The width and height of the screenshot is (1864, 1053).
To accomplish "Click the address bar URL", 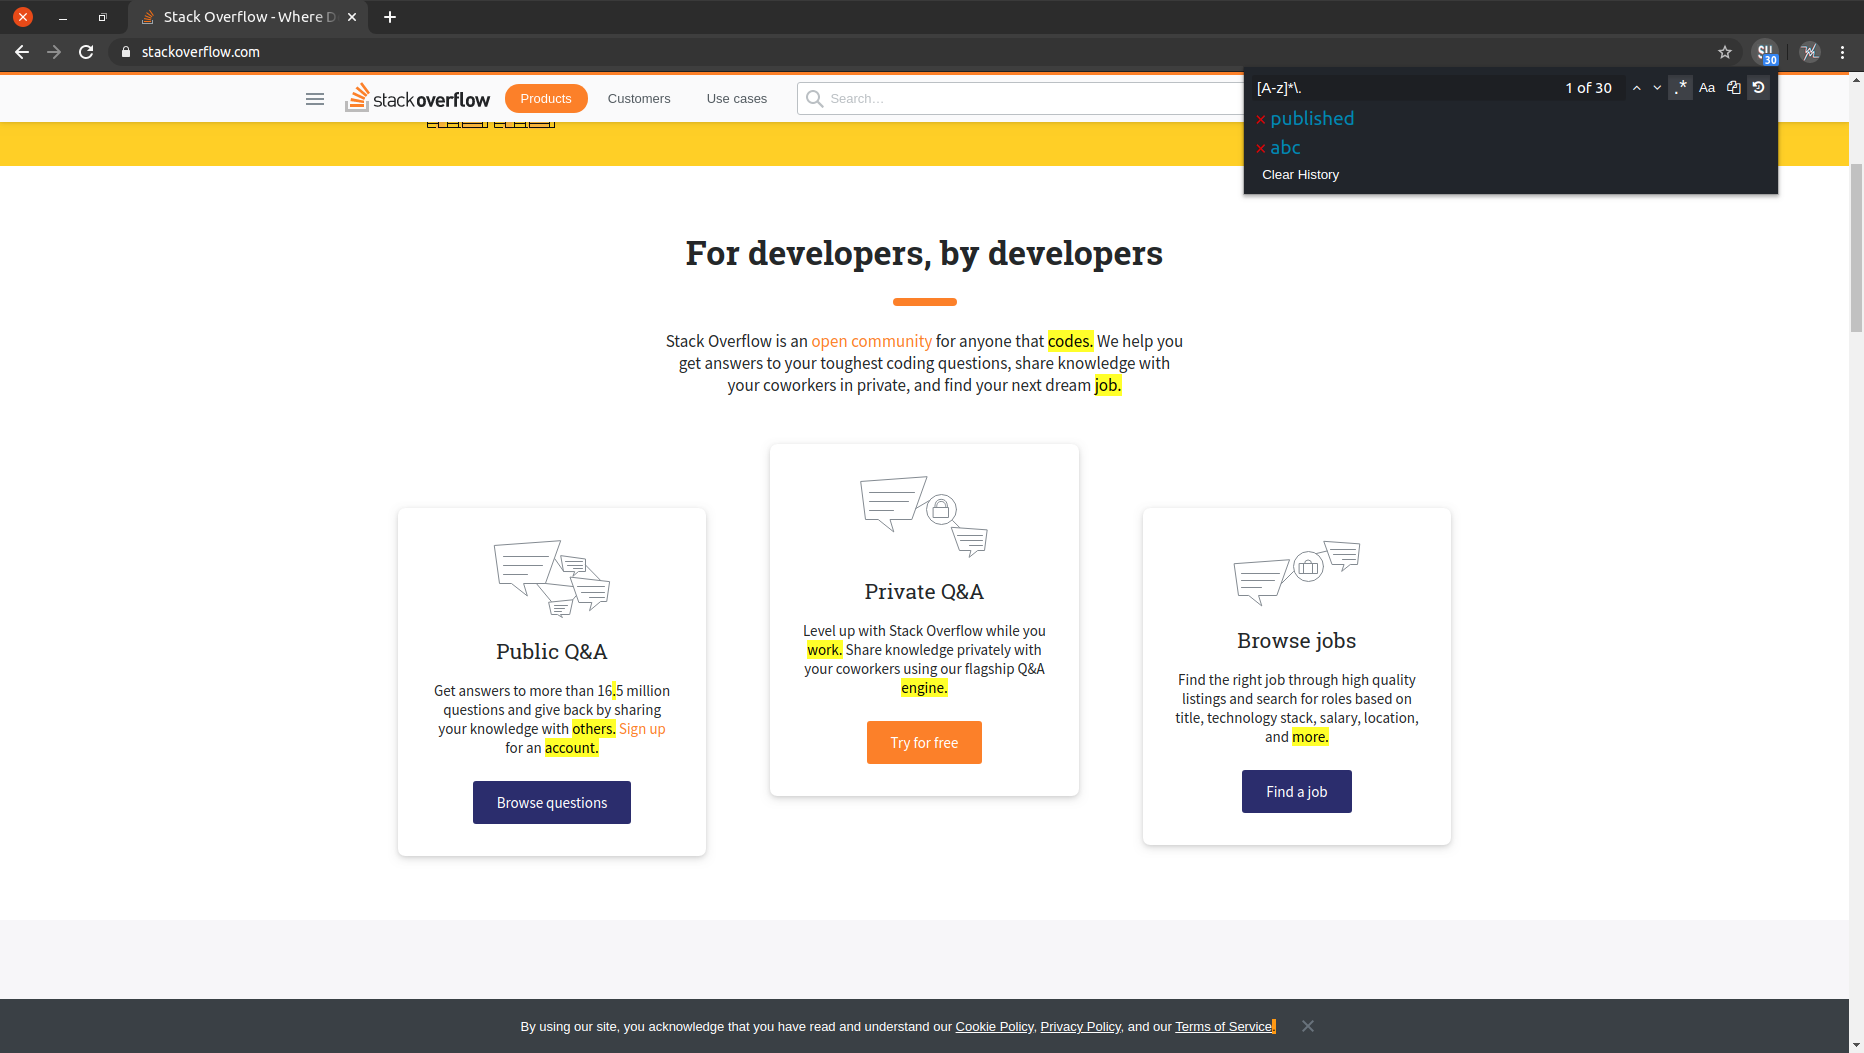I will point(201,52).
